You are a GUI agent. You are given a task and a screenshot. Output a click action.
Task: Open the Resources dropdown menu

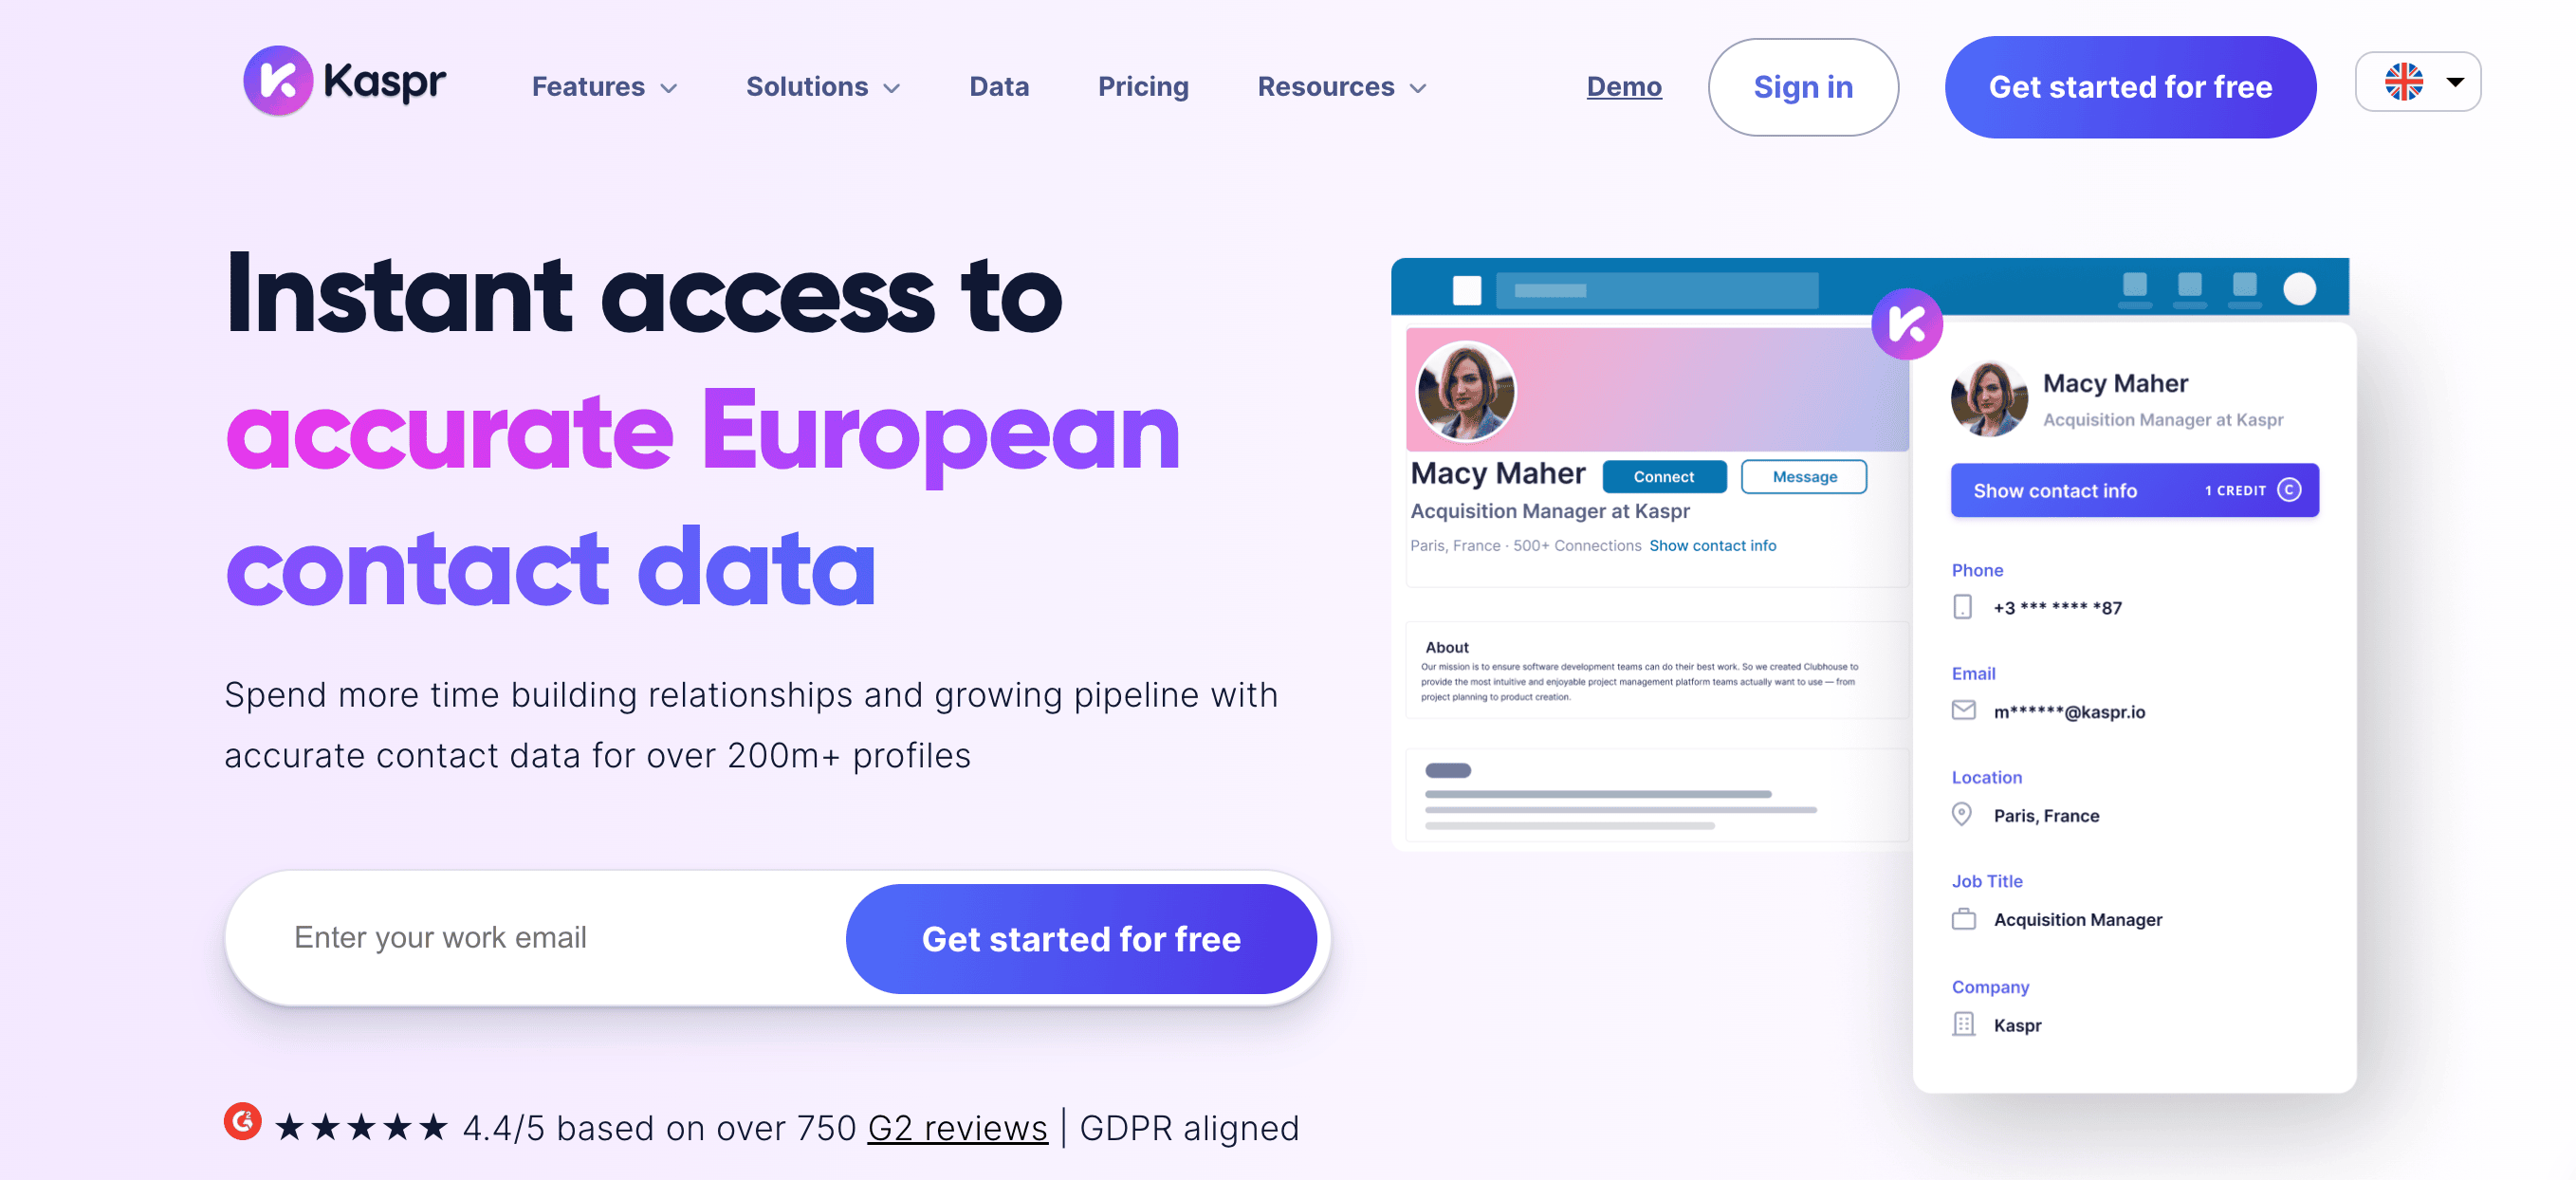pos(1340,87)
